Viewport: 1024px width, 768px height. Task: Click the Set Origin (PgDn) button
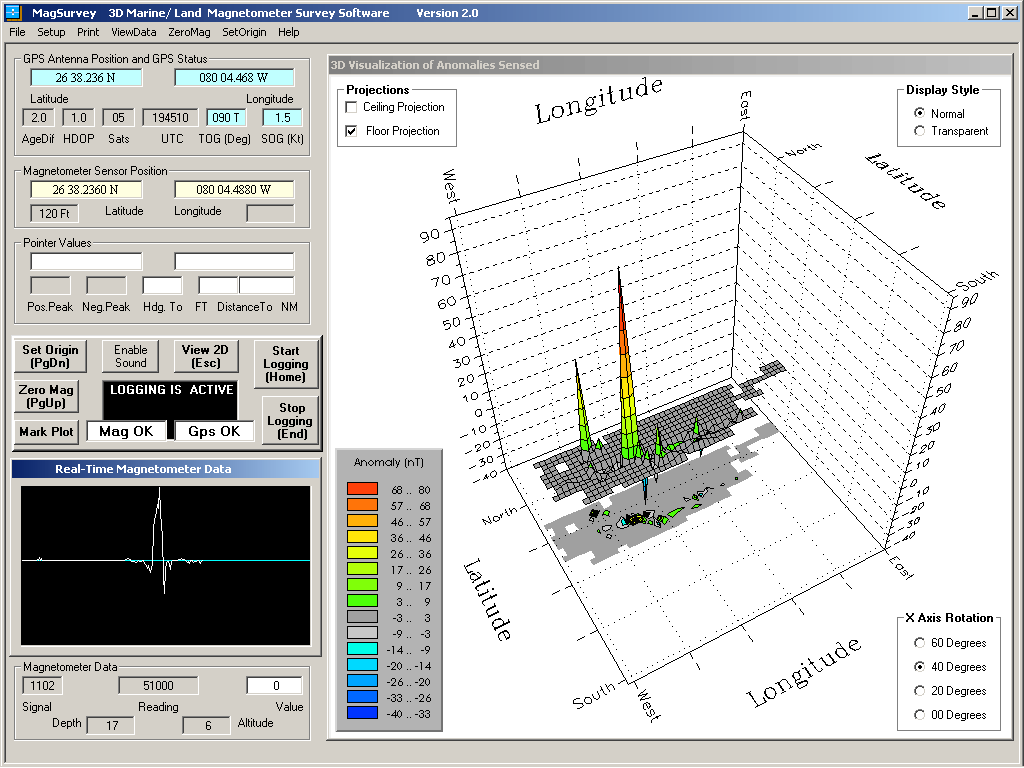pyautogui.click(x=49, y=358)
